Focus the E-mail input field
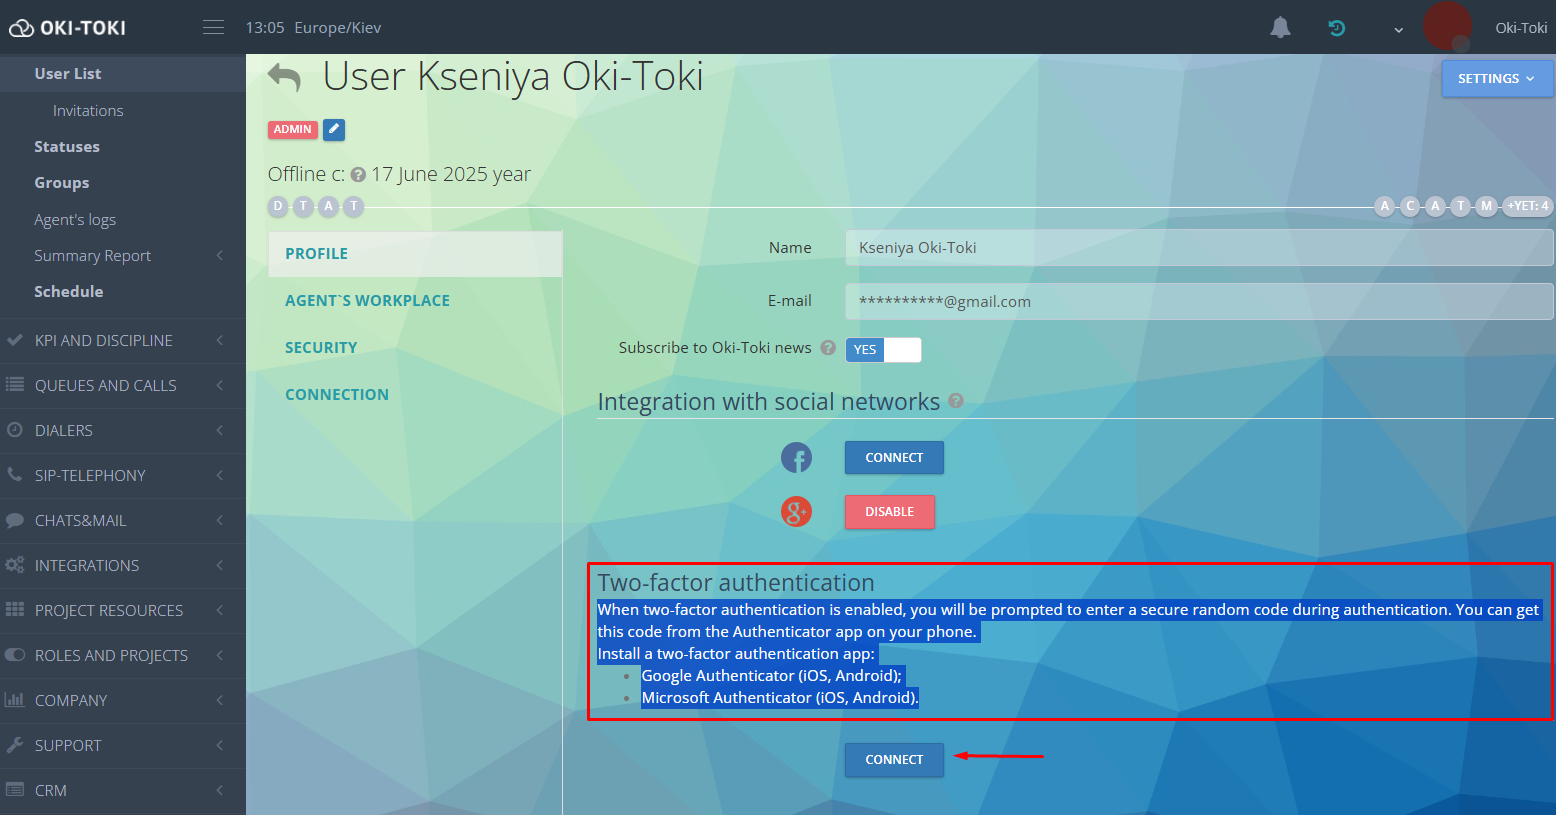The image size is (1556, 815). pos(1199,302)
